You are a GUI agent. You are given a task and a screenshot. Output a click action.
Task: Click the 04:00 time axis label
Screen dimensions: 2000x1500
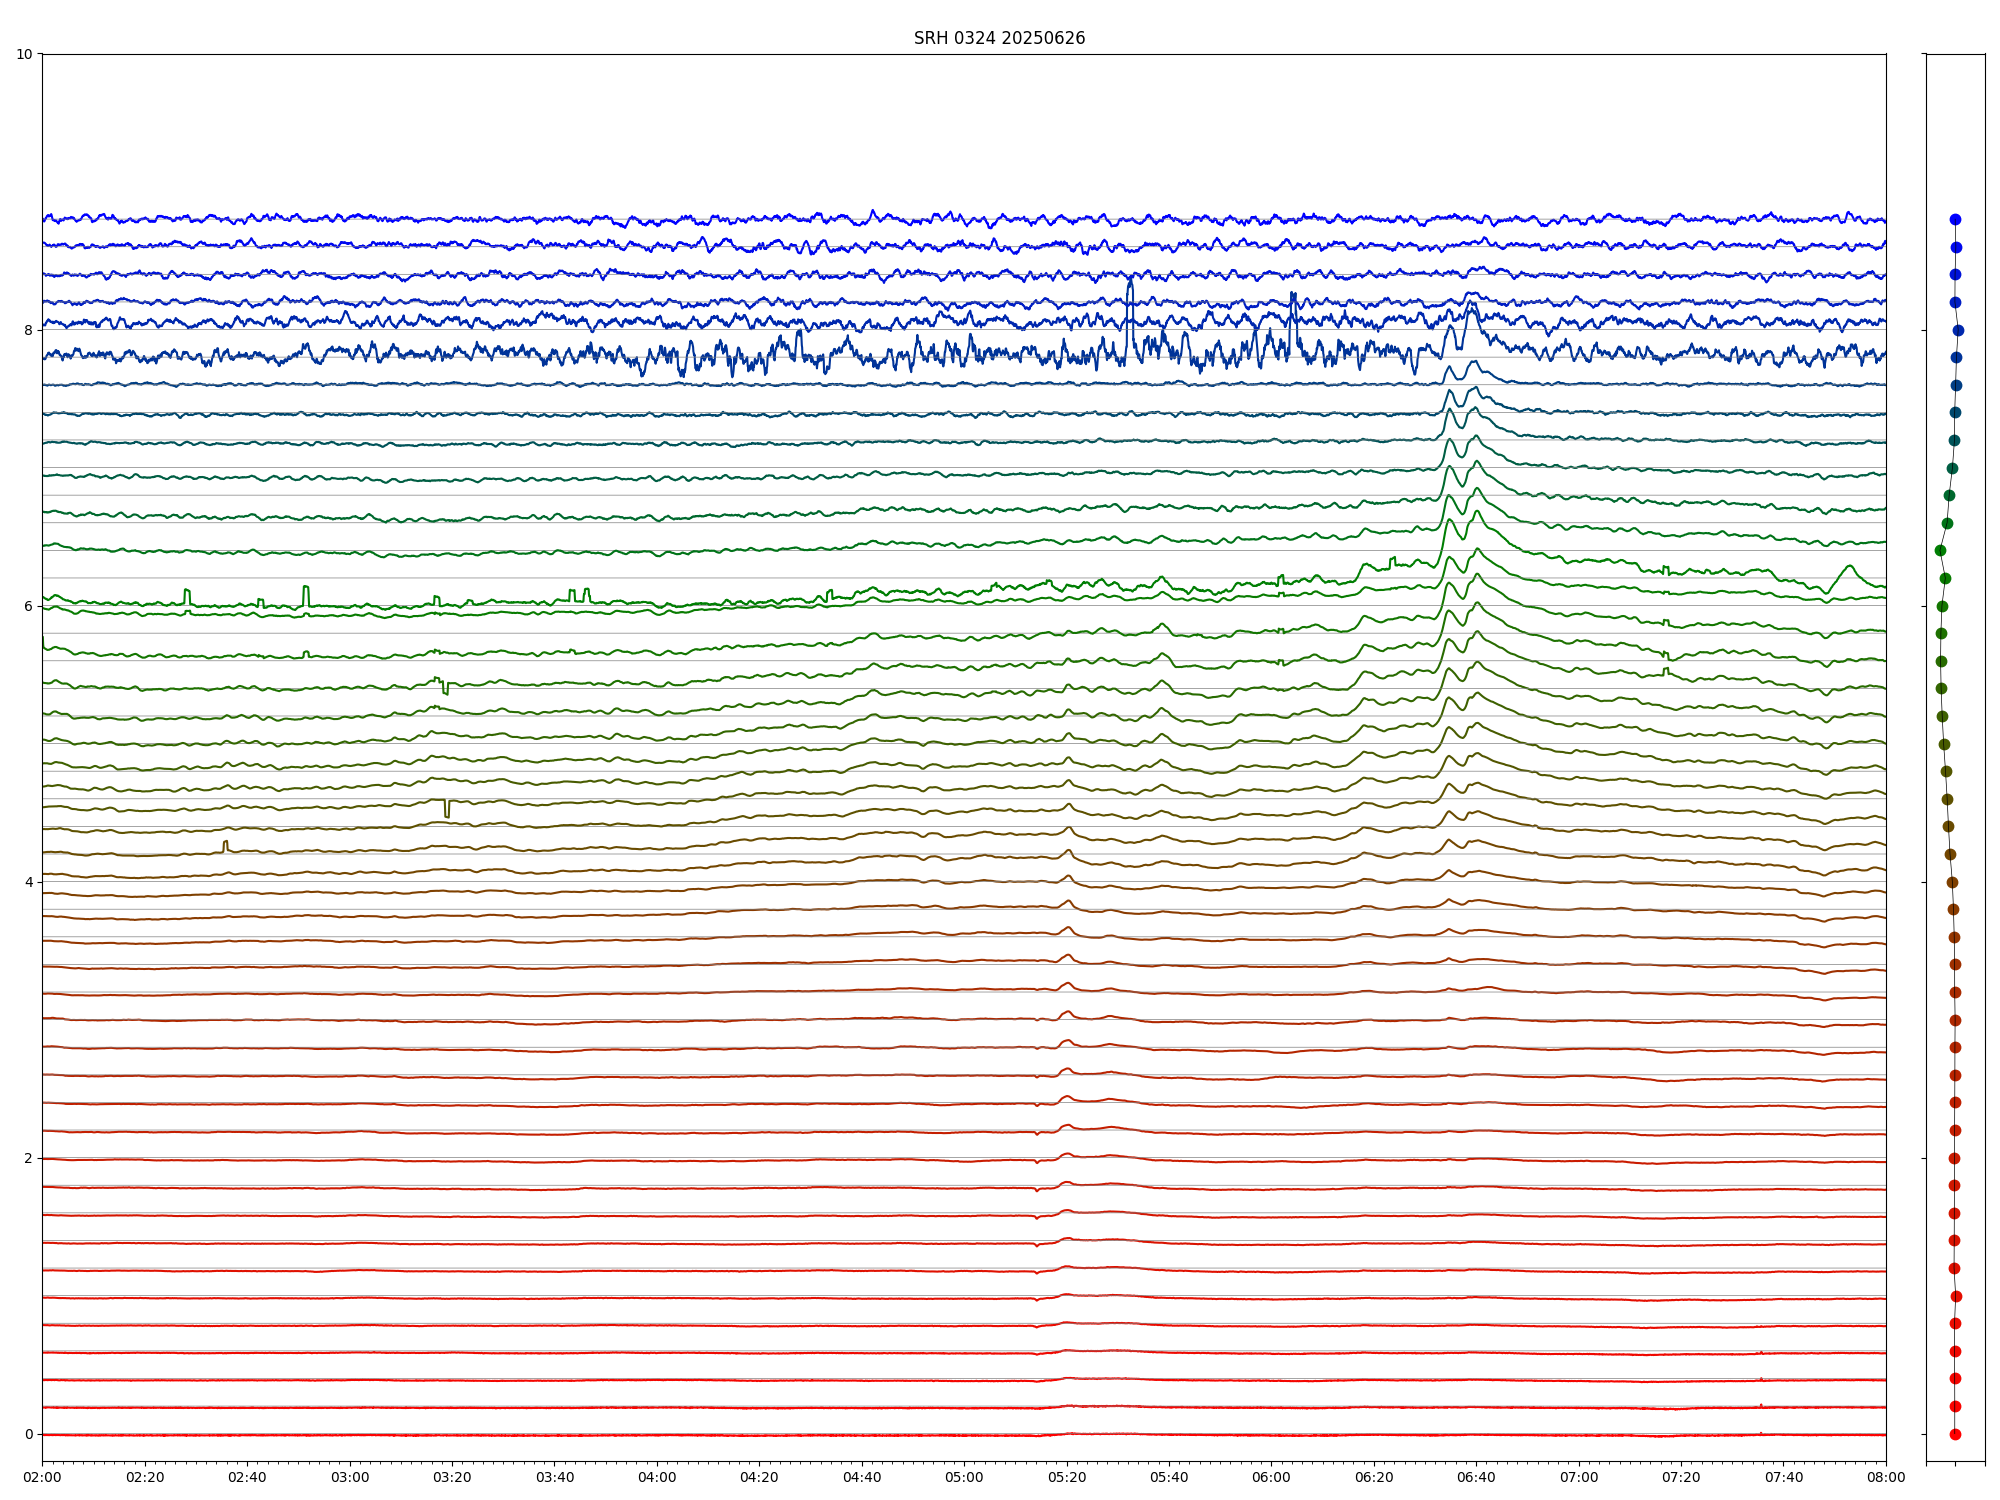pyautogui.click(x=657, y=1477)
